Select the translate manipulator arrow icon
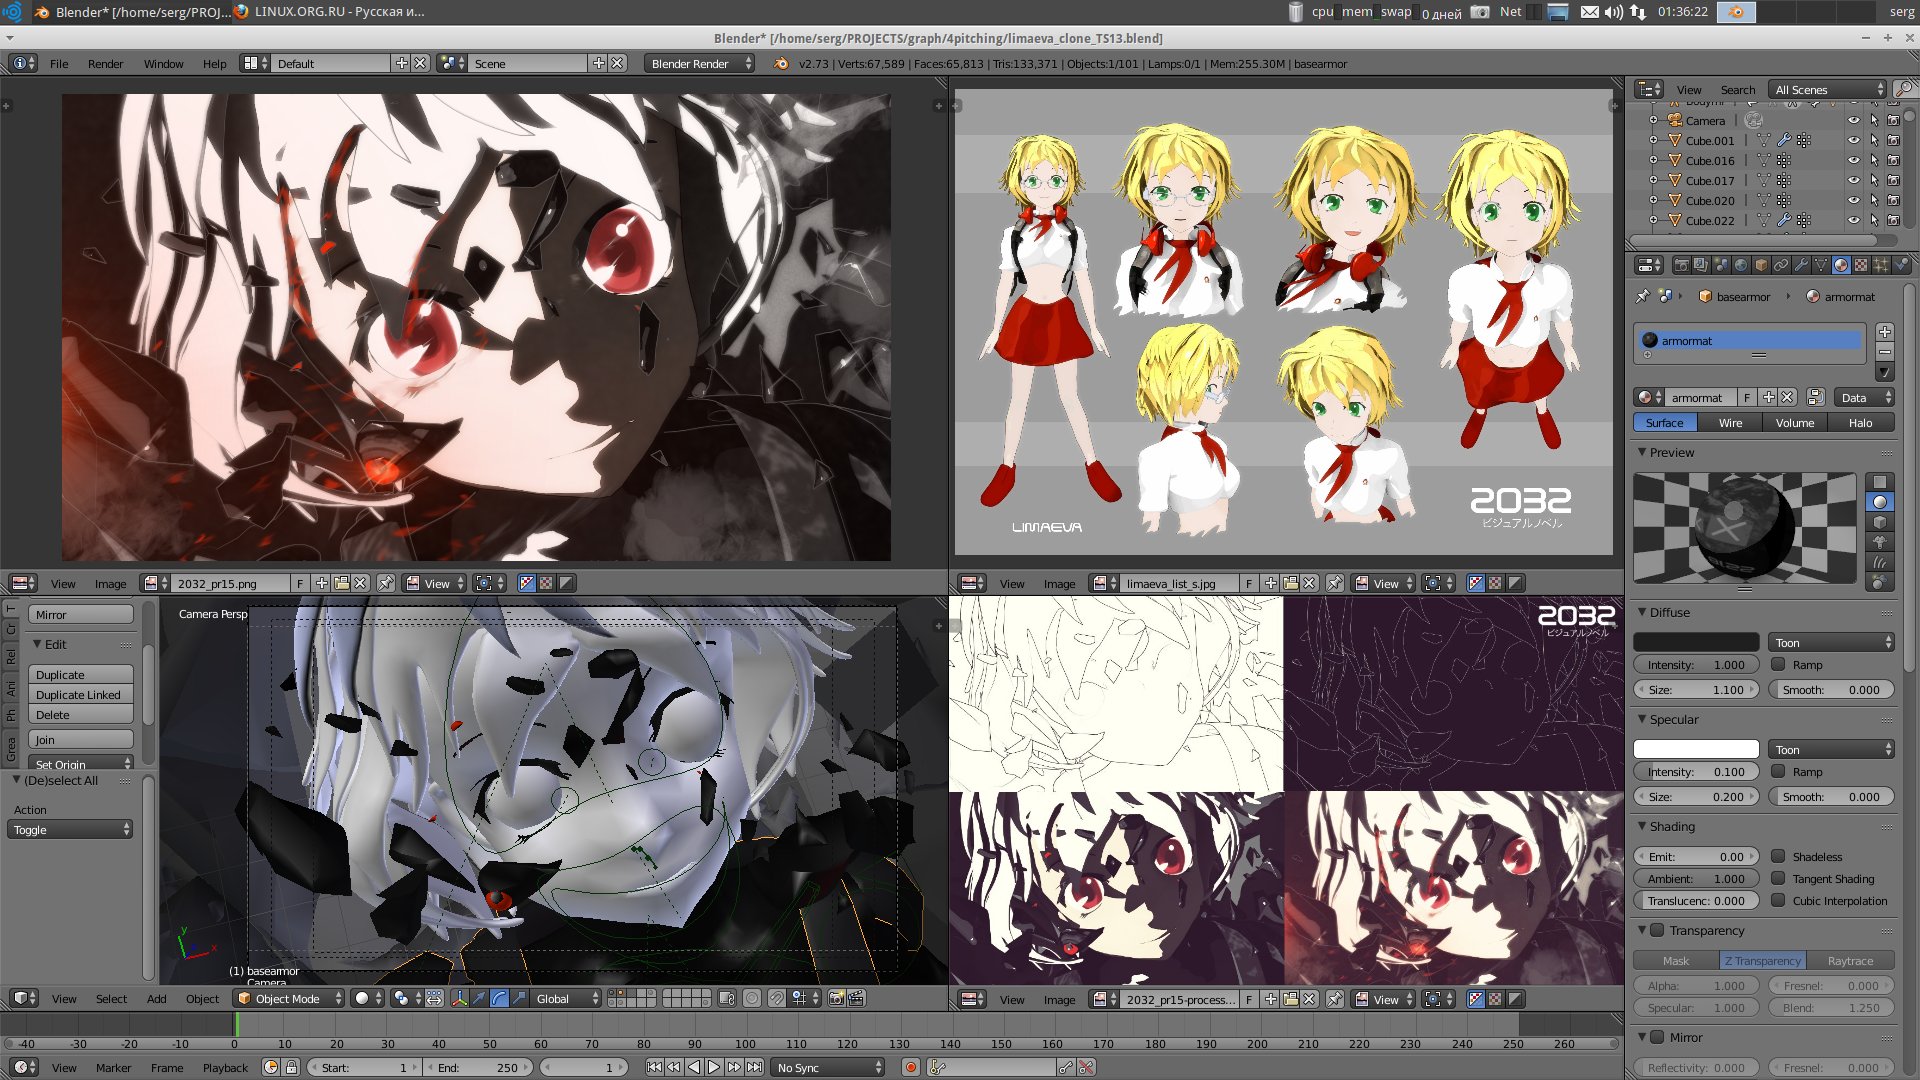 point(479,999)
